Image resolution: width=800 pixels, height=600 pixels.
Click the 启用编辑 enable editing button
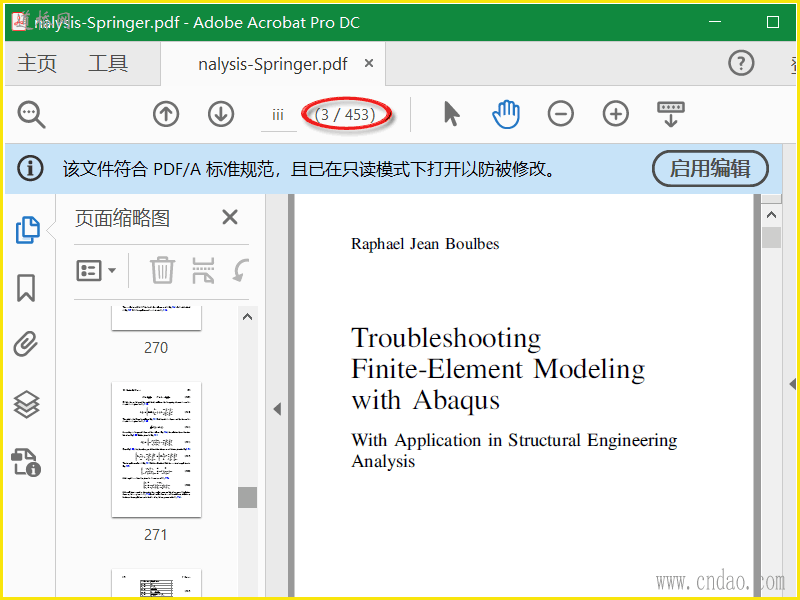[x=710, y=168]
